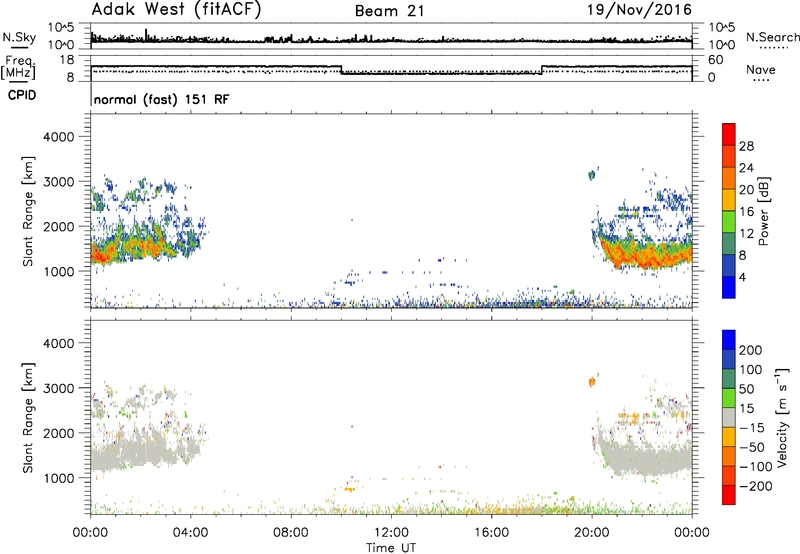Click "Slant Range [km]" label of power panel
Viewport: 800px width, 554px height.
coord(29,211)
